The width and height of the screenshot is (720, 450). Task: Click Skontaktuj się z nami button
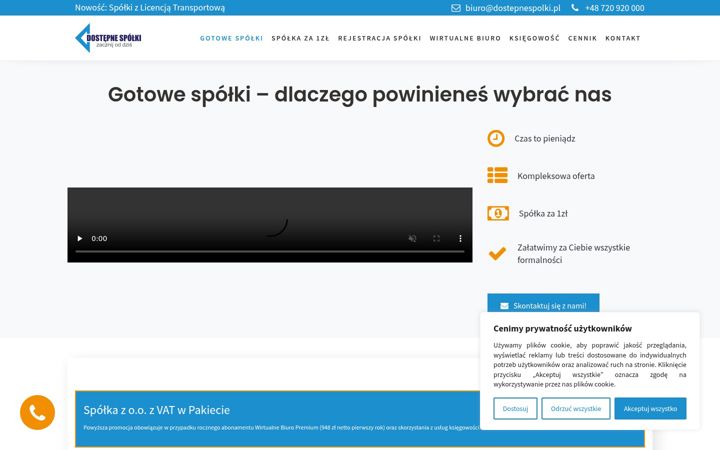click(x=543, y=305)
